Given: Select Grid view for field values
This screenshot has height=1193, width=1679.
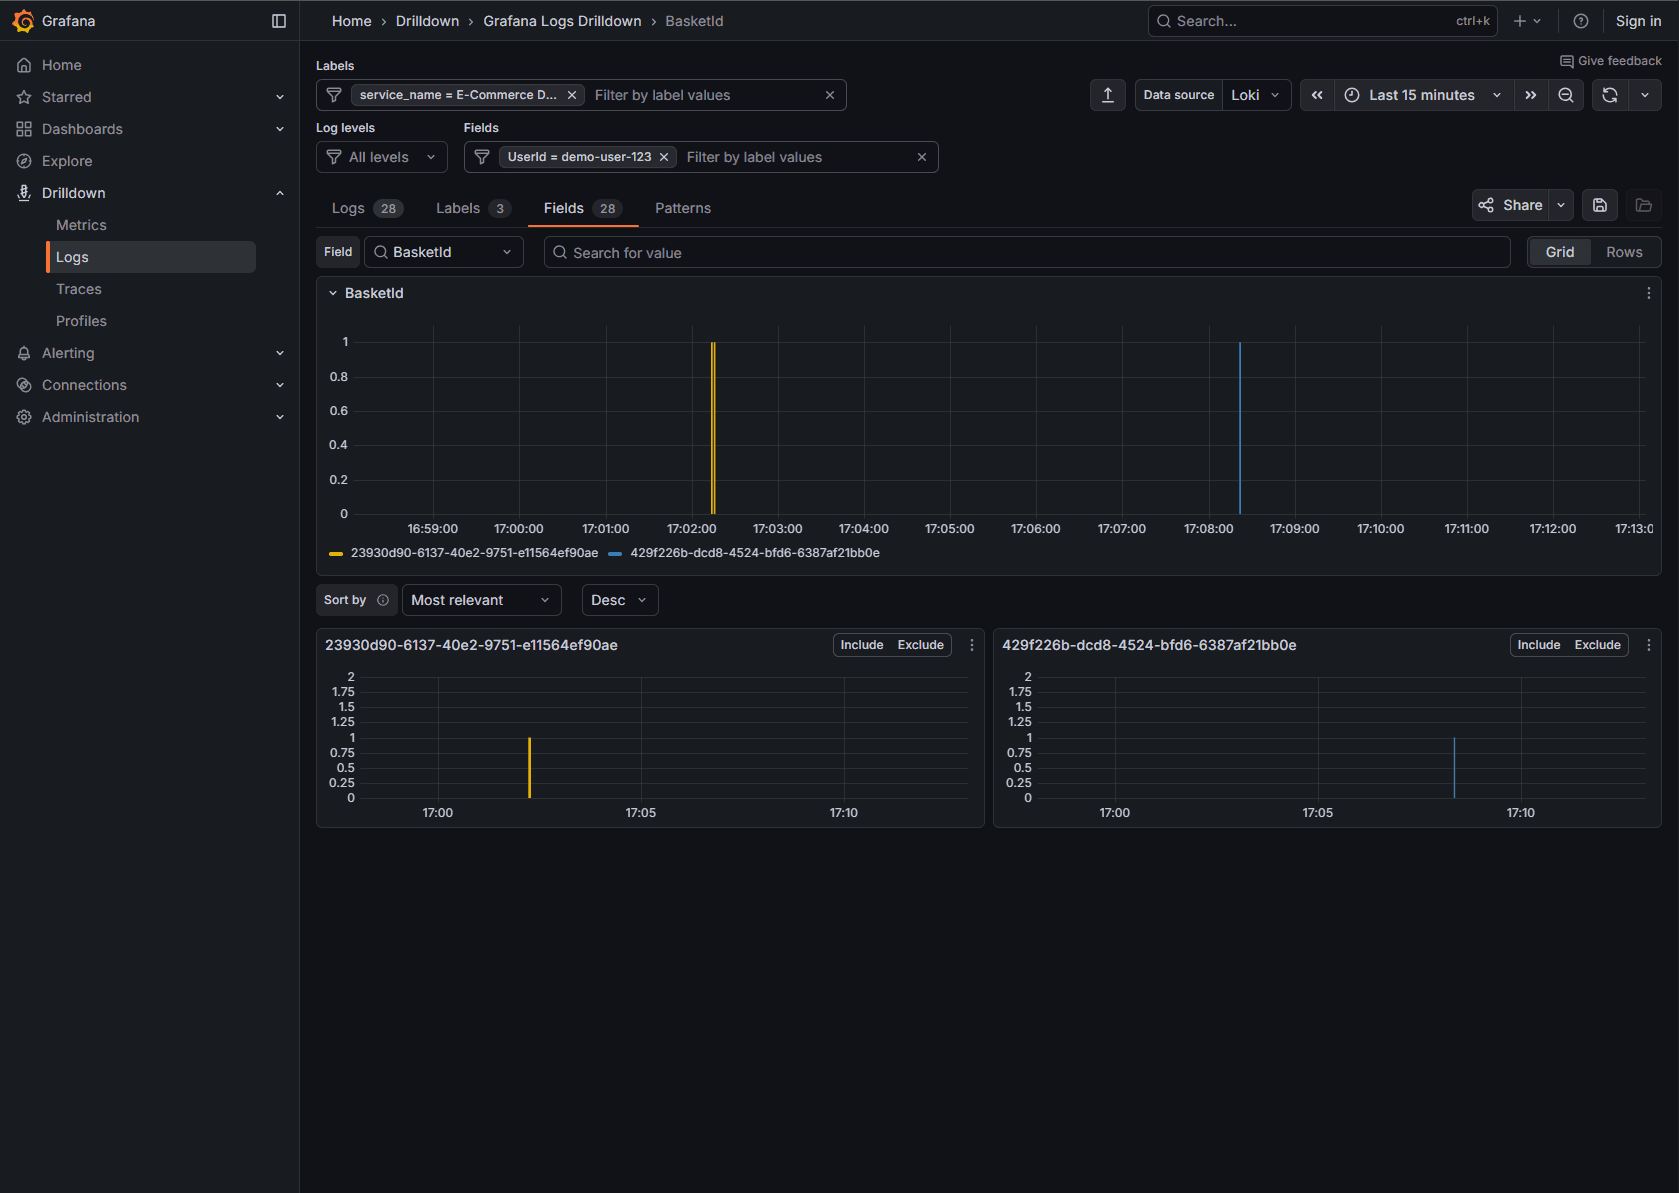Looking at the screenshot, I should [1559, 251].
